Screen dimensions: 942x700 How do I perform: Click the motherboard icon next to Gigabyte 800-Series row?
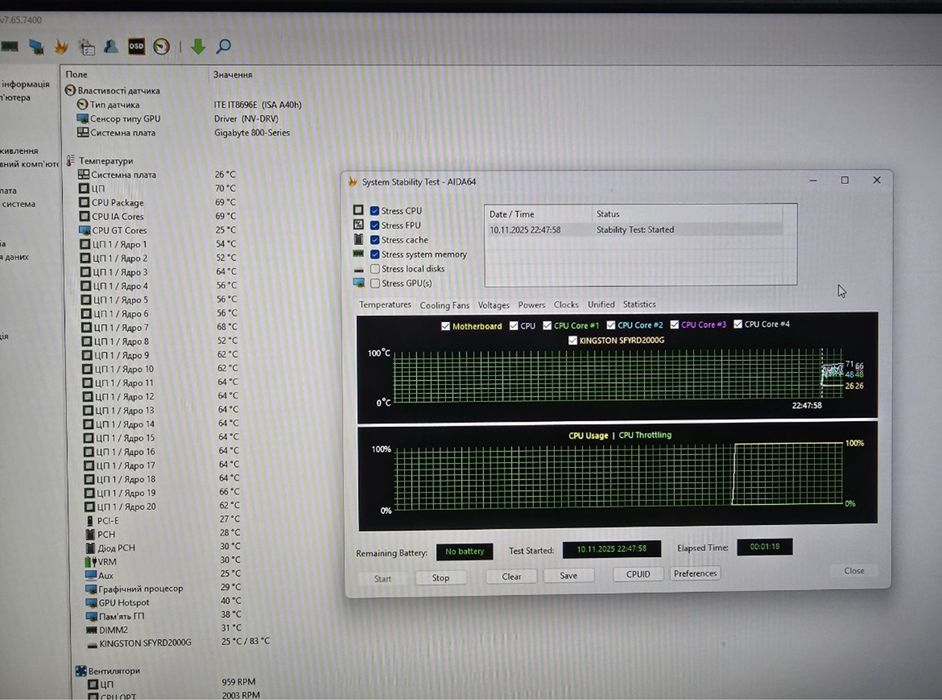point(83,132)
